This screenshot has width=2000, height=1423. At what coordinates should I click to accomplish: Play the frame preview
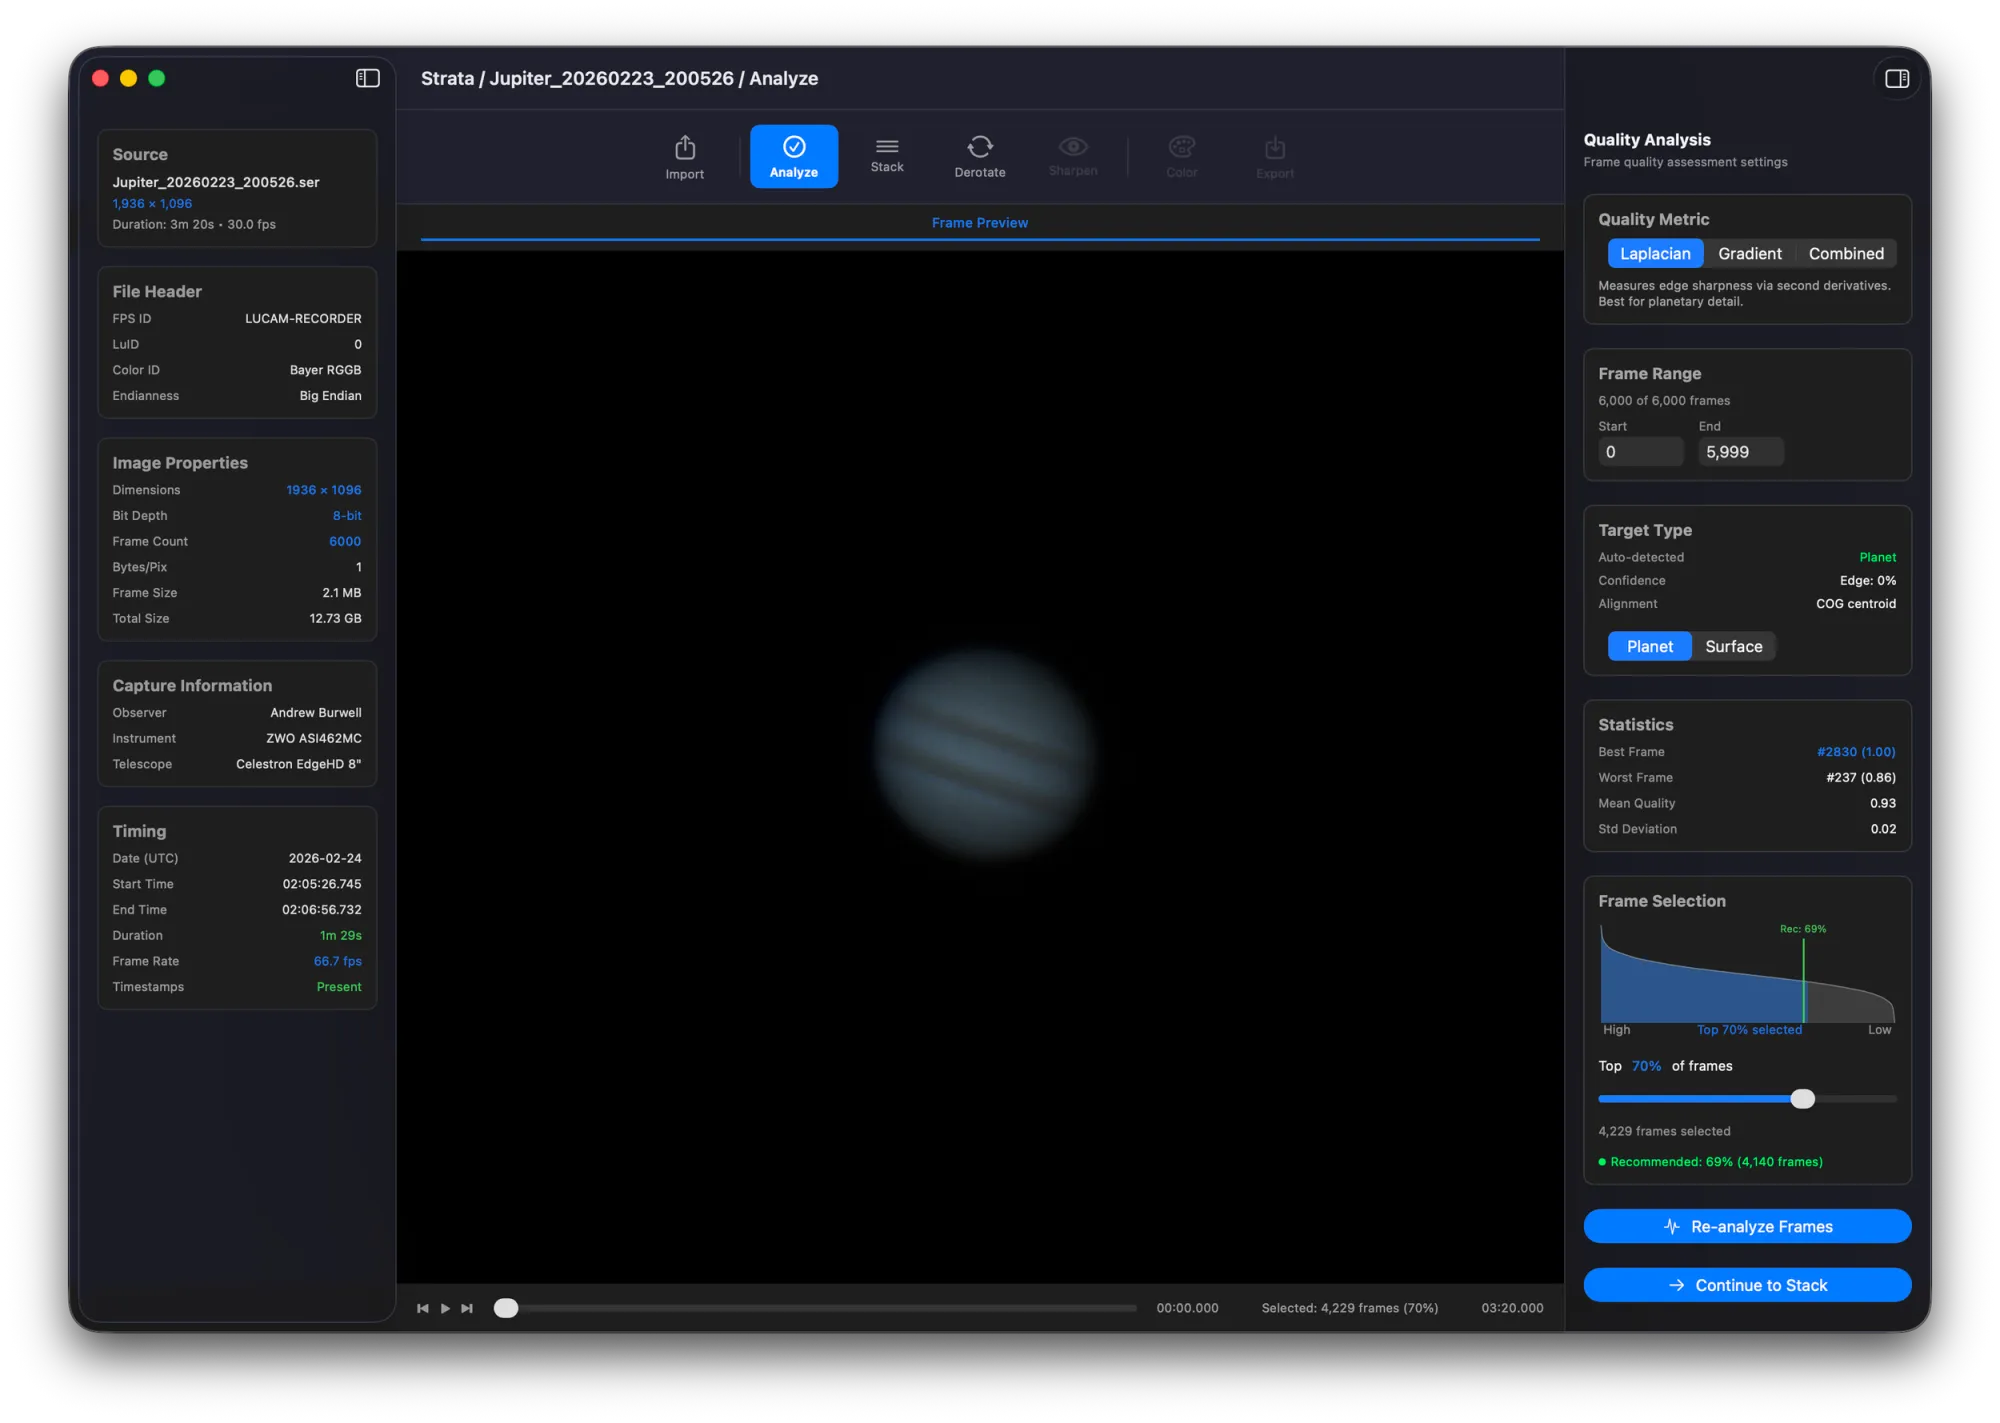[445, 1307]
